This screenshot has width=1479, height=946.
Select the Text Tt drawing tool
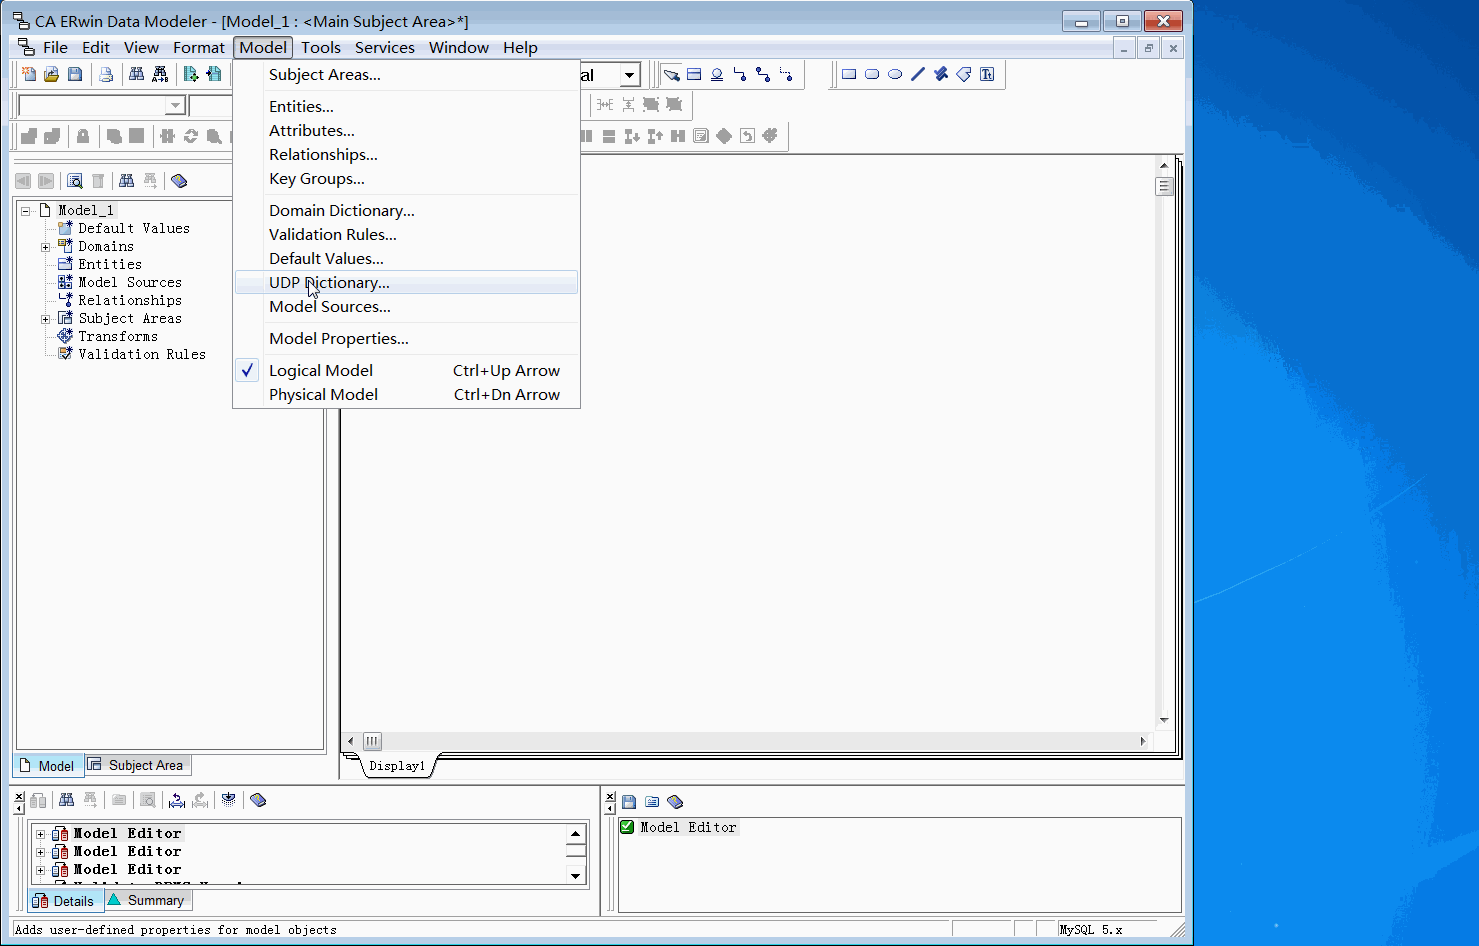pos(987,74)
